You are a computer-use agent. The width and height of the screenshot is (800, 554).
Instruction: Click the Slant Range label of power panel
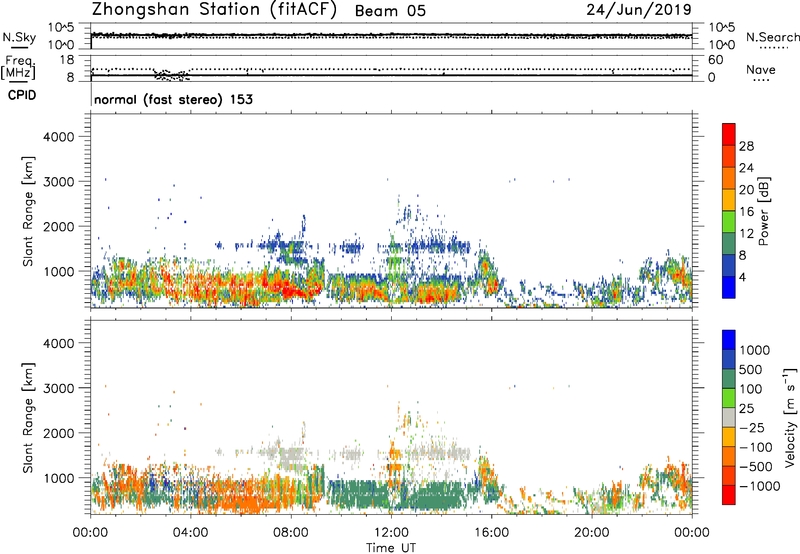[x=29, y=211]
